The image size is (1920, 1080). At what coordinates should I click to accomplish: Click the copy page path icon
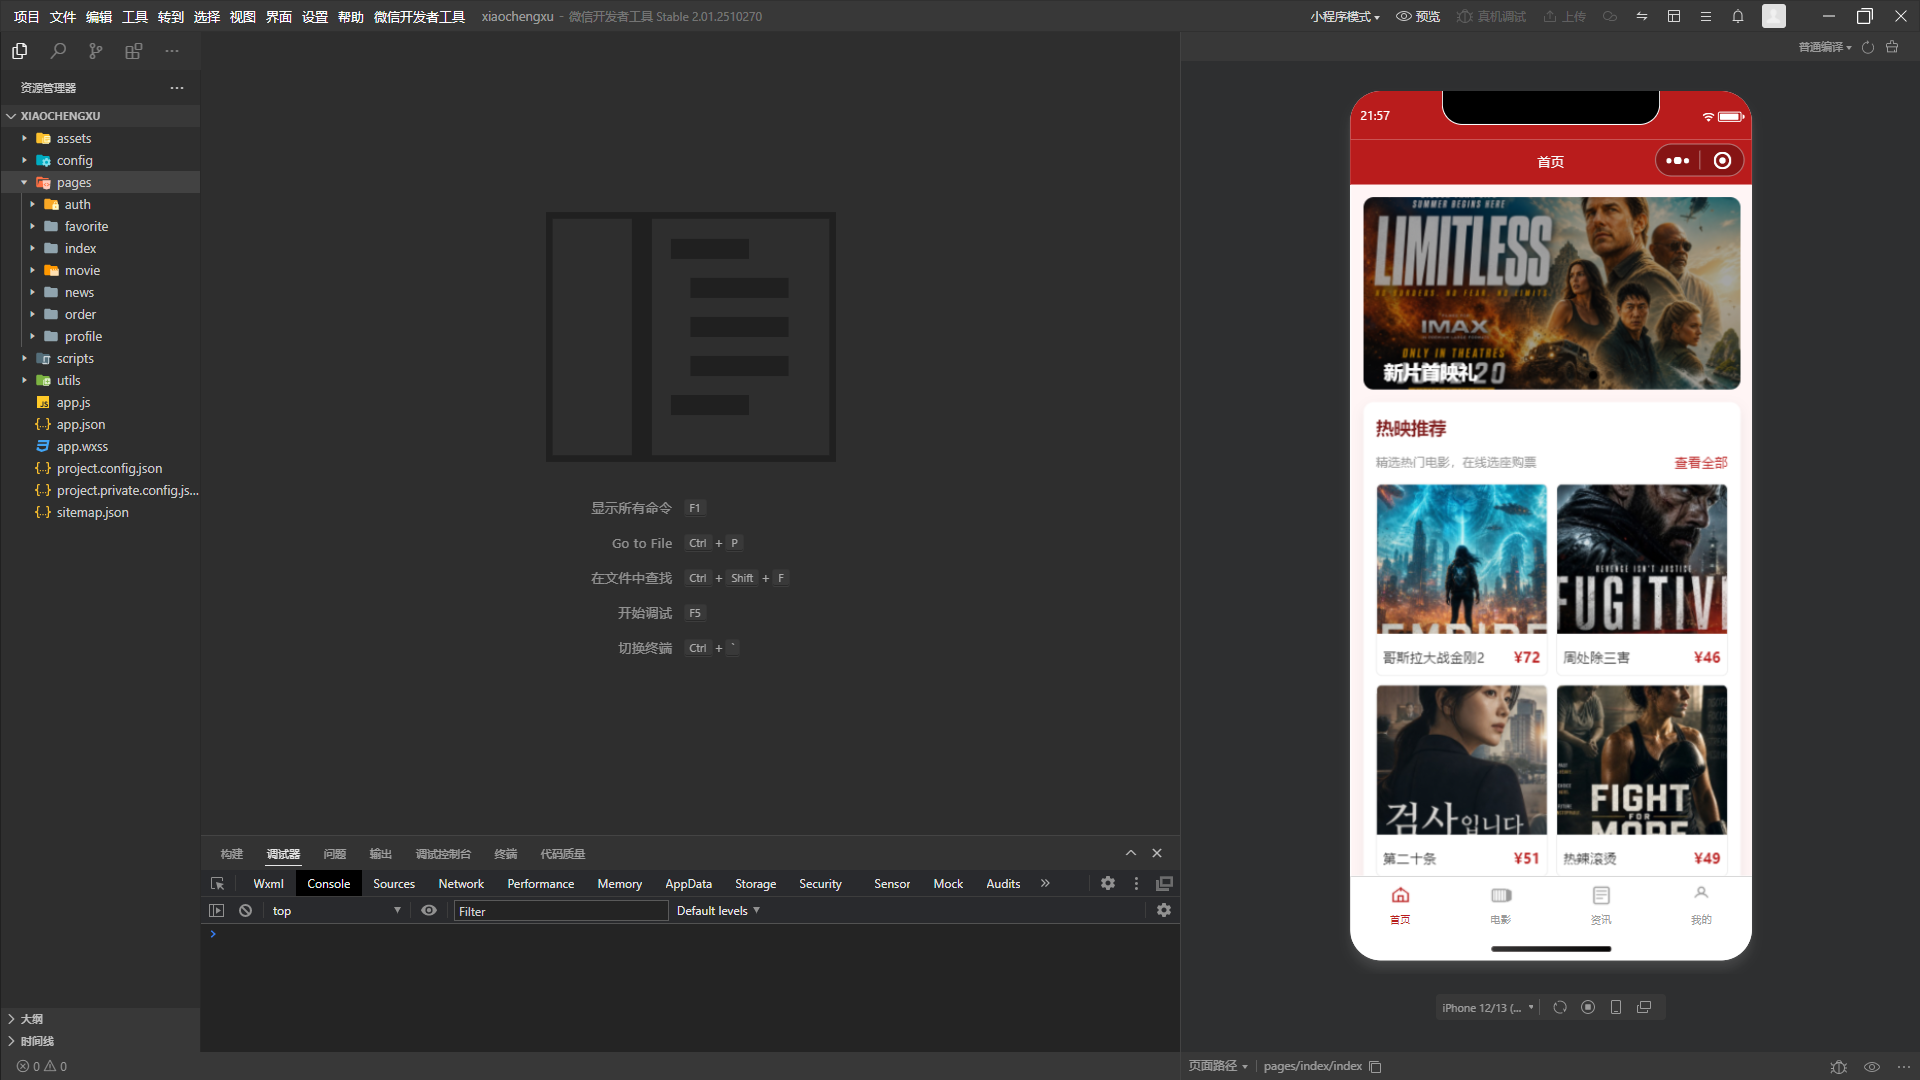1376,1067
